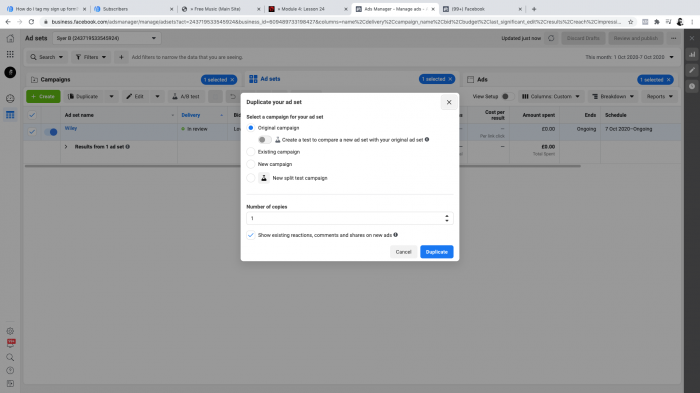Uncheck show existing reactions checkbox

tap(251, 235)
